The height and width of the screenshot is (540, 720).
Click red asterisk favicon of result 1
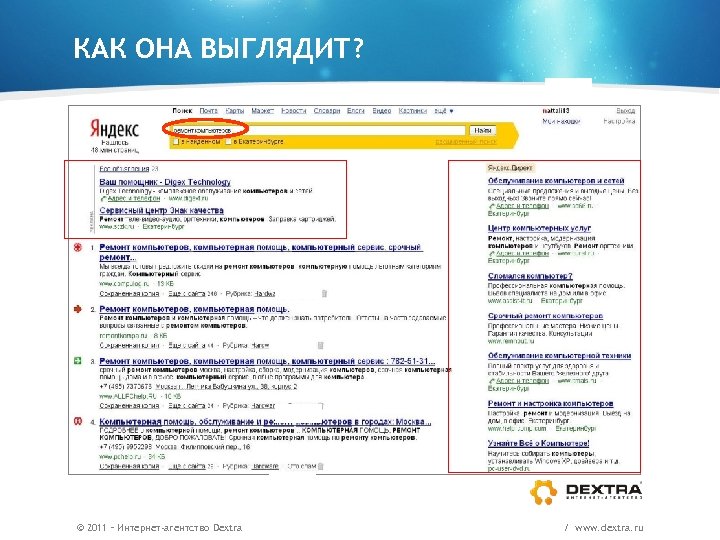(78, 248)
